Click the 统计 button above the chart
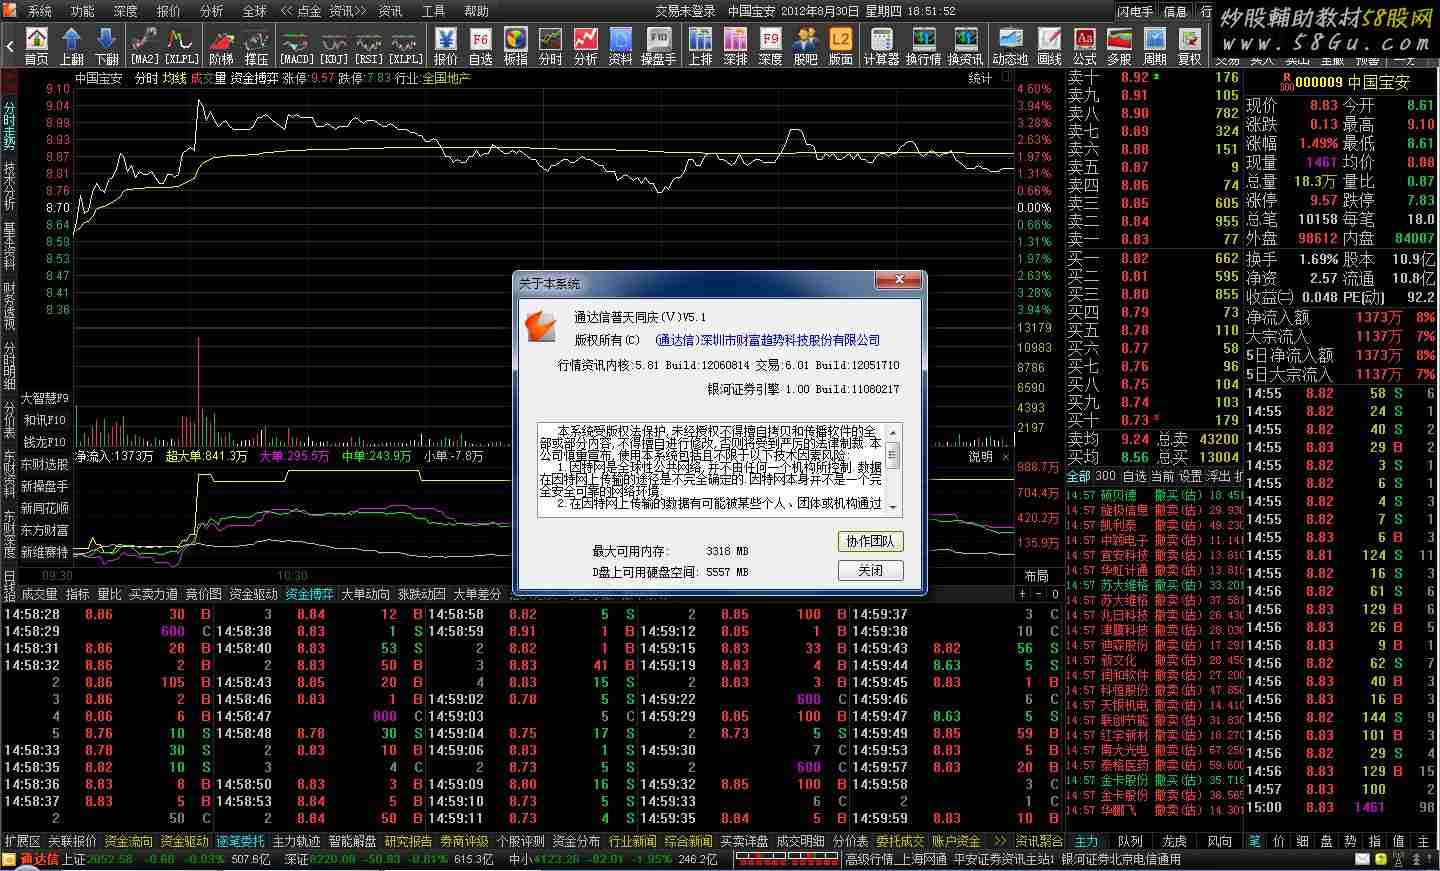 [980, 78]
